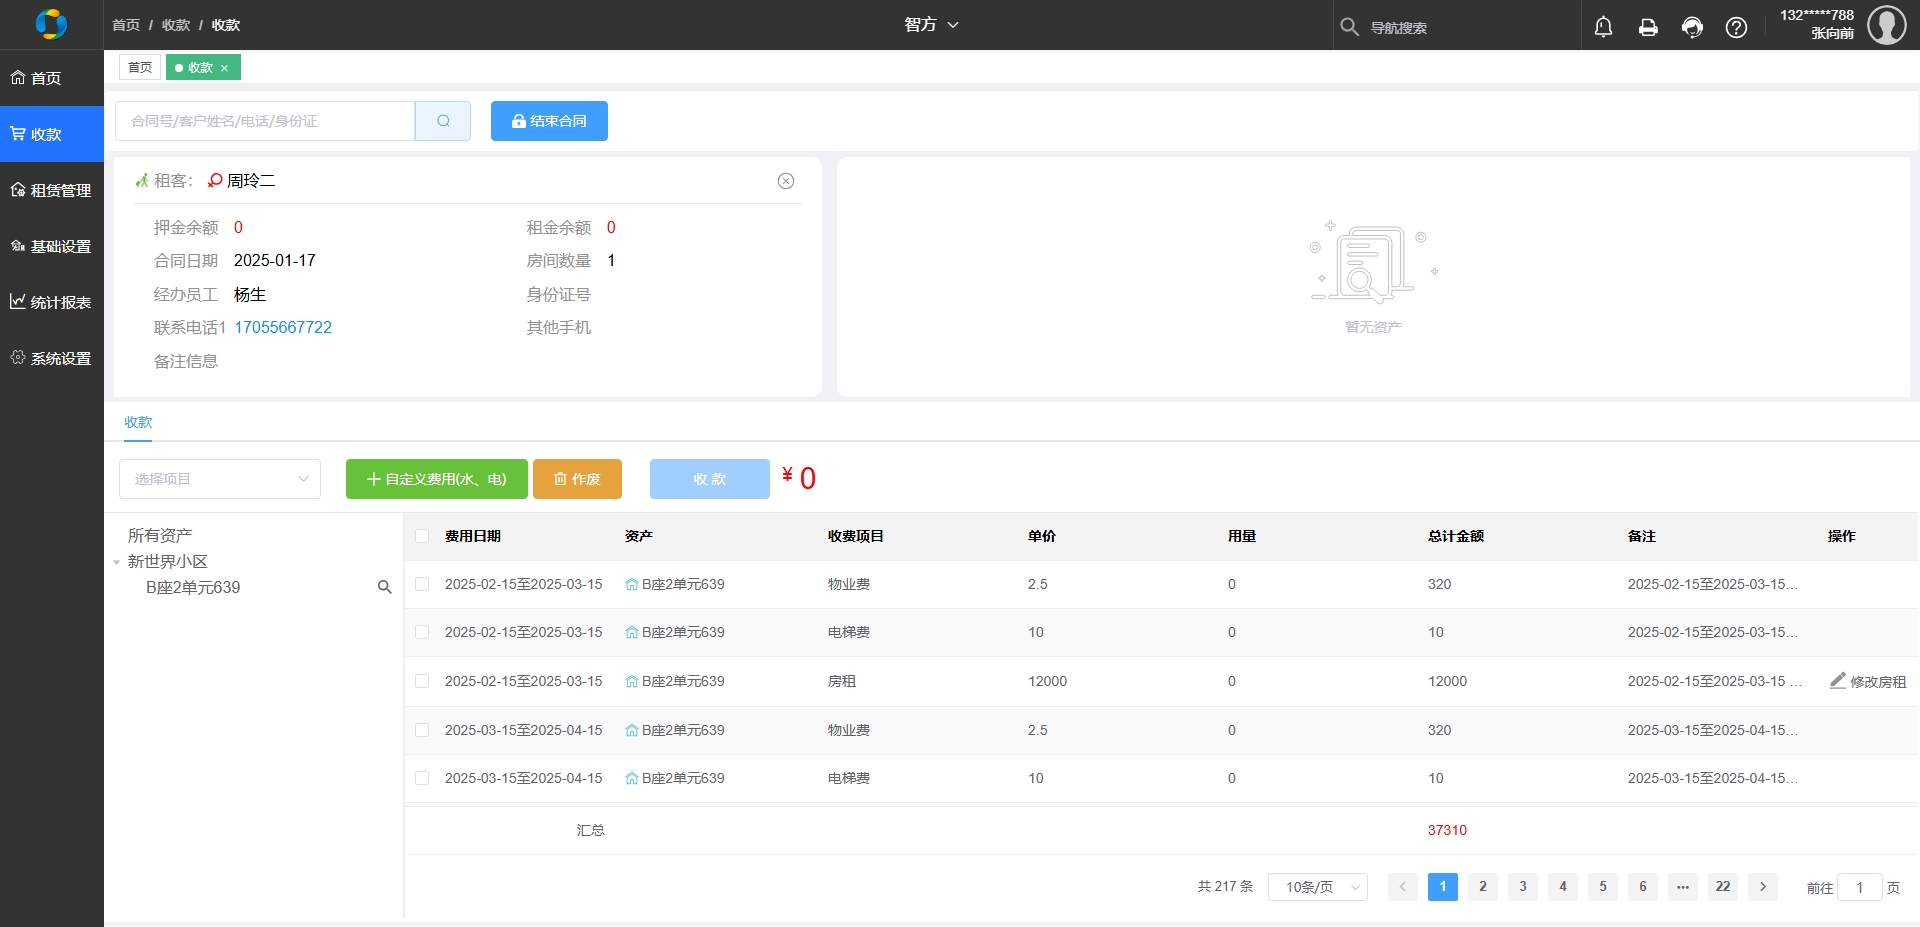Open customer service headset icon
This screenshot has height=927, width=1920.
[1692, 27]
